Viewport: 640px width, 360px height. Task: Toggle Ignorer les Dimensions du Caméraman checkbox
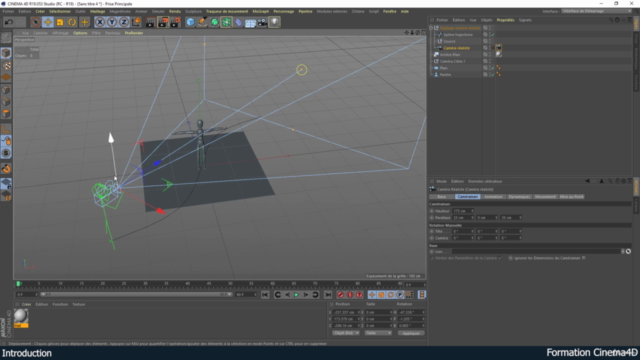coord(584,258)
